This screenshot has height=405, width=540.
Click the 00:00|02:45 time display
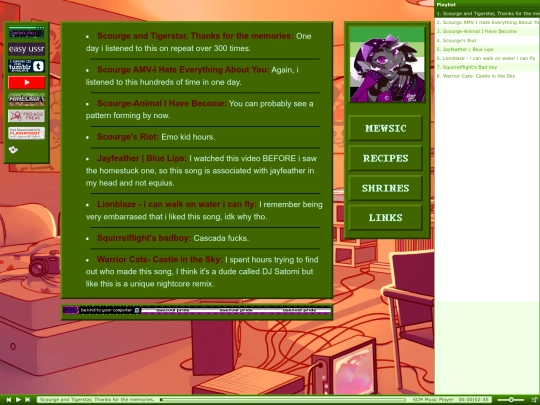(x=474, y=399)
